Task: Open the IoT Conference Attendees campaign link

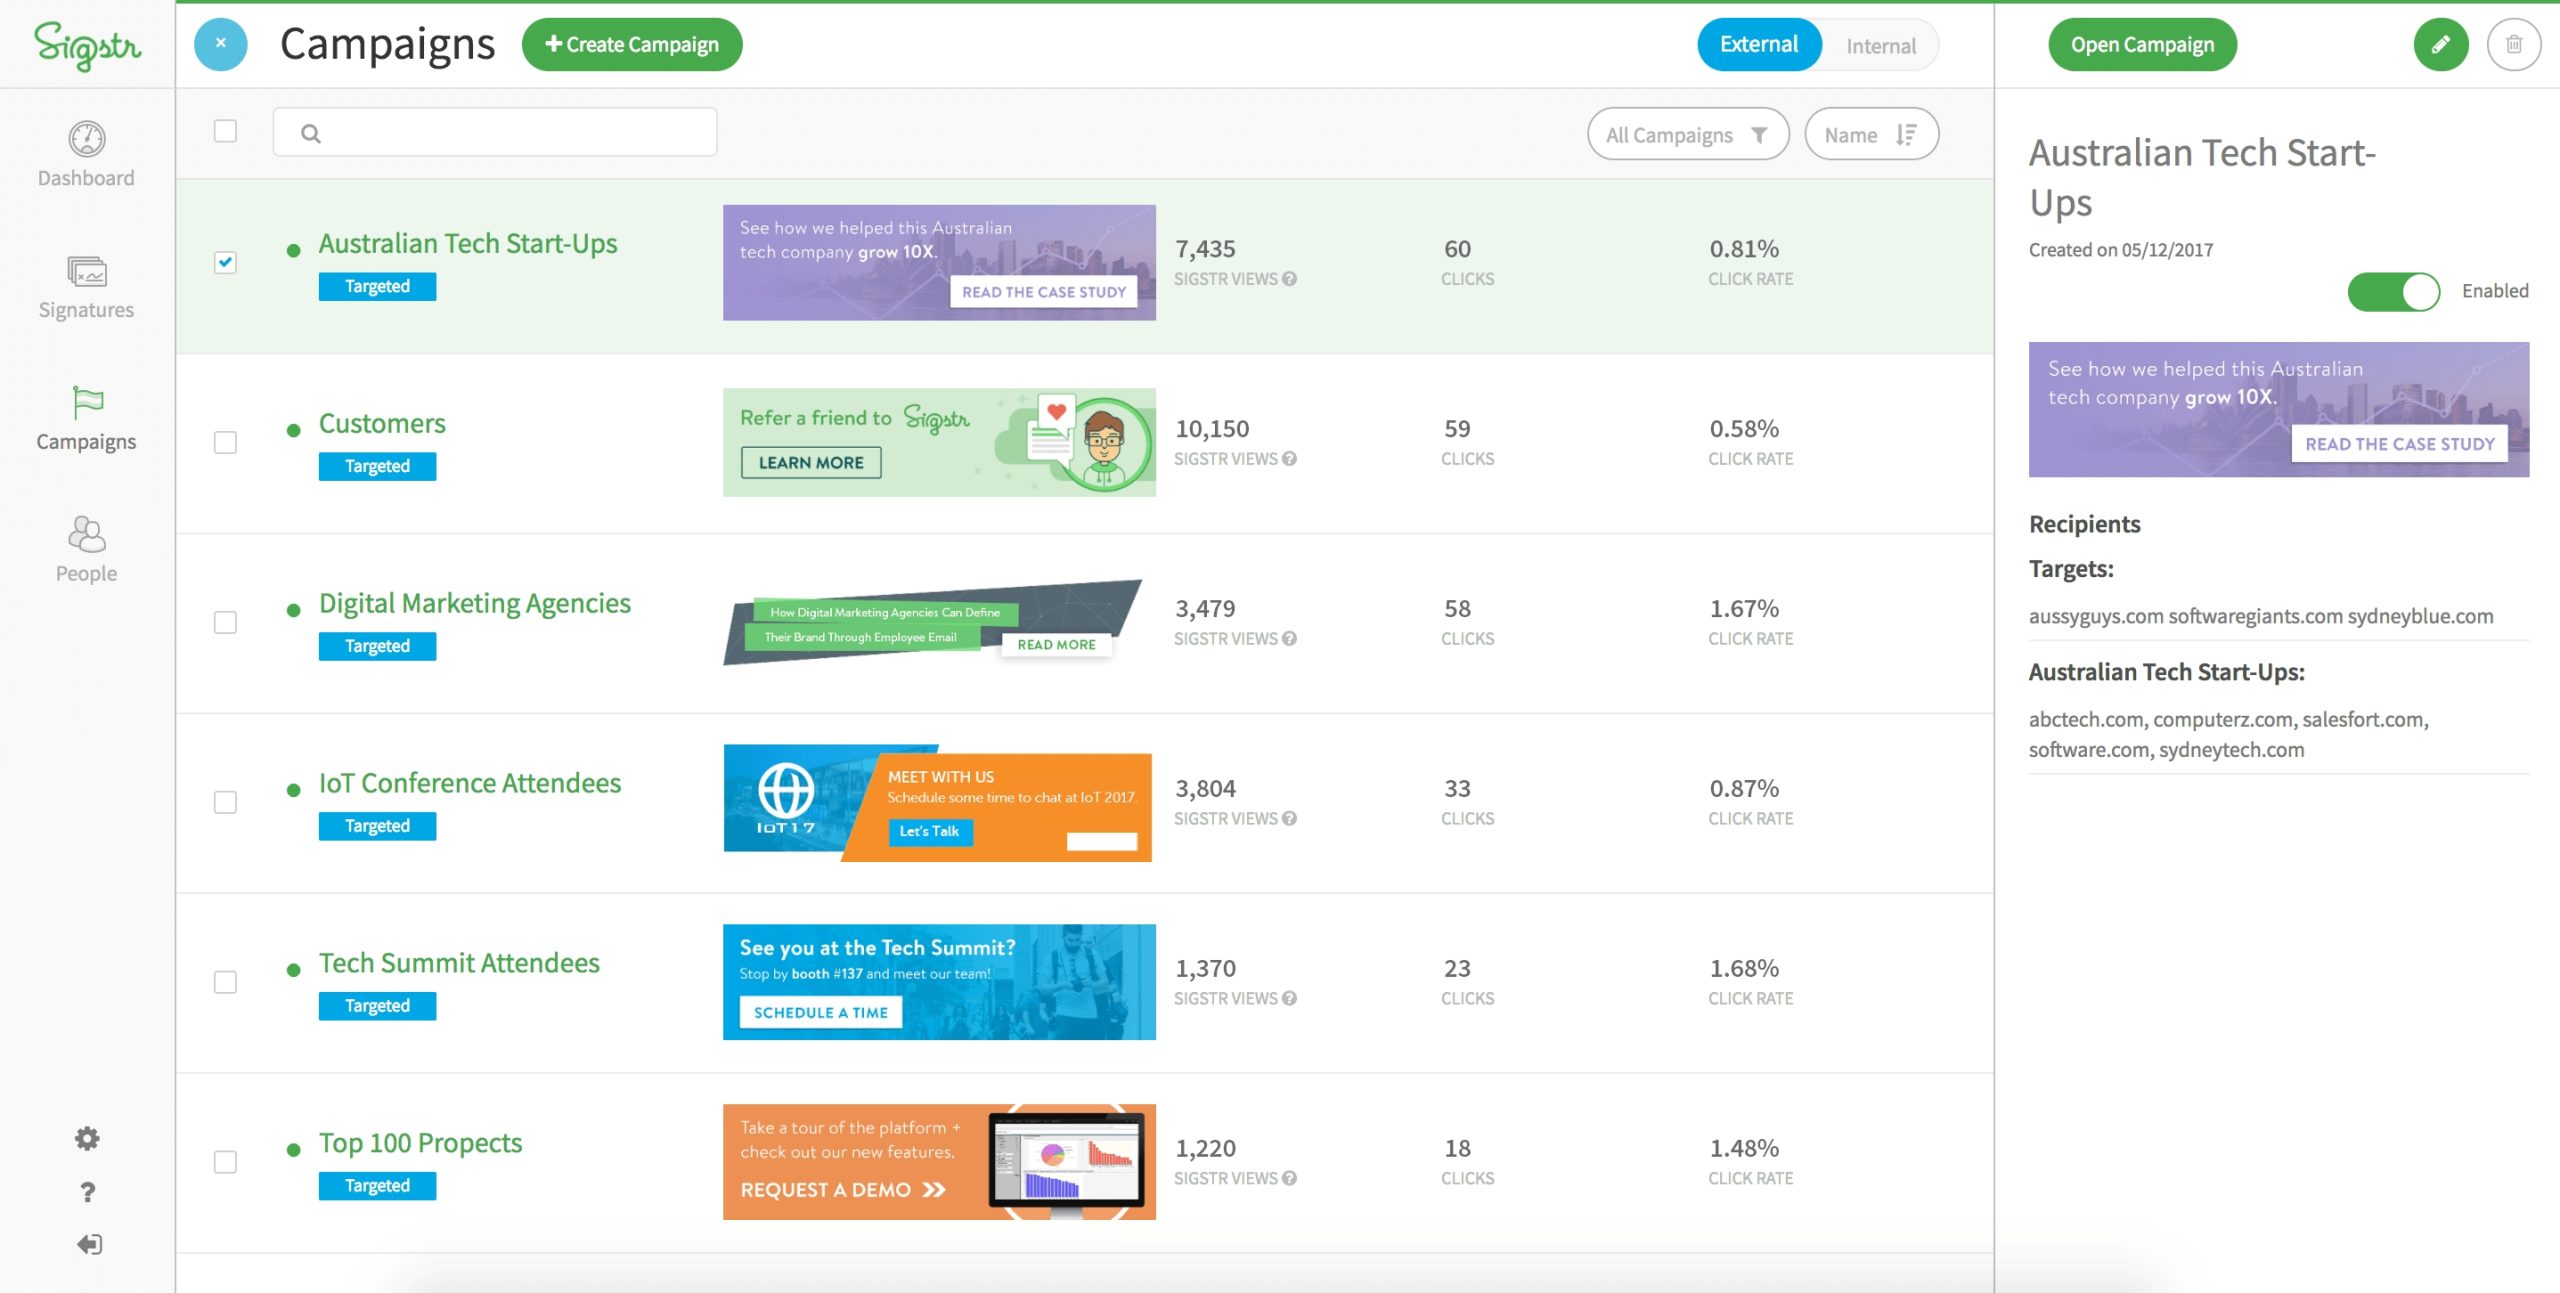Action: (x=470, y=783)
